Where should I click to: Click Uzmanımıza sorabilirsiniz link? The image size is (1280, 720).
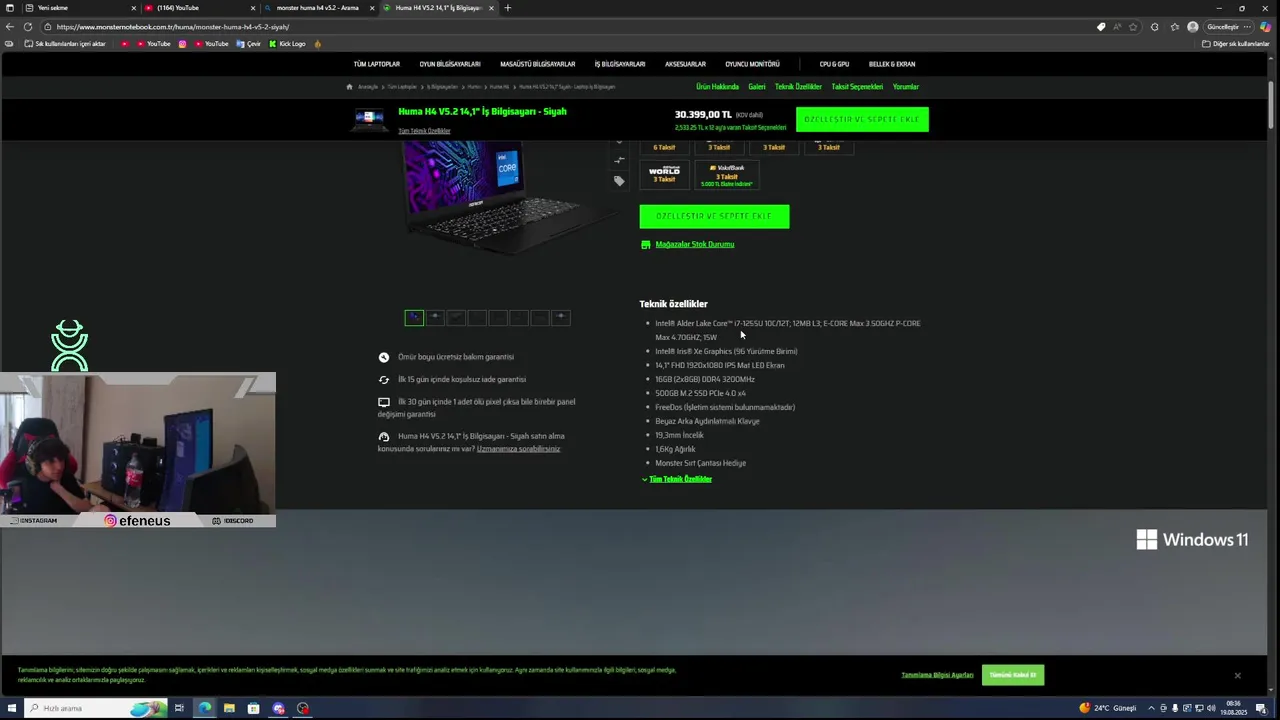click(518, 449)
